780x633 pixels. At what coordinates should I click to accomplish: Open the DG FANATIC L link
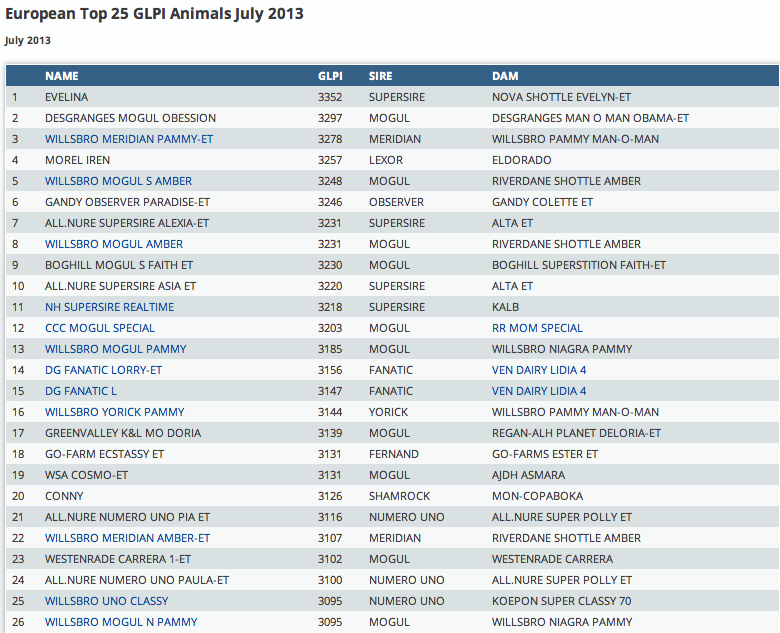(81, 391)
